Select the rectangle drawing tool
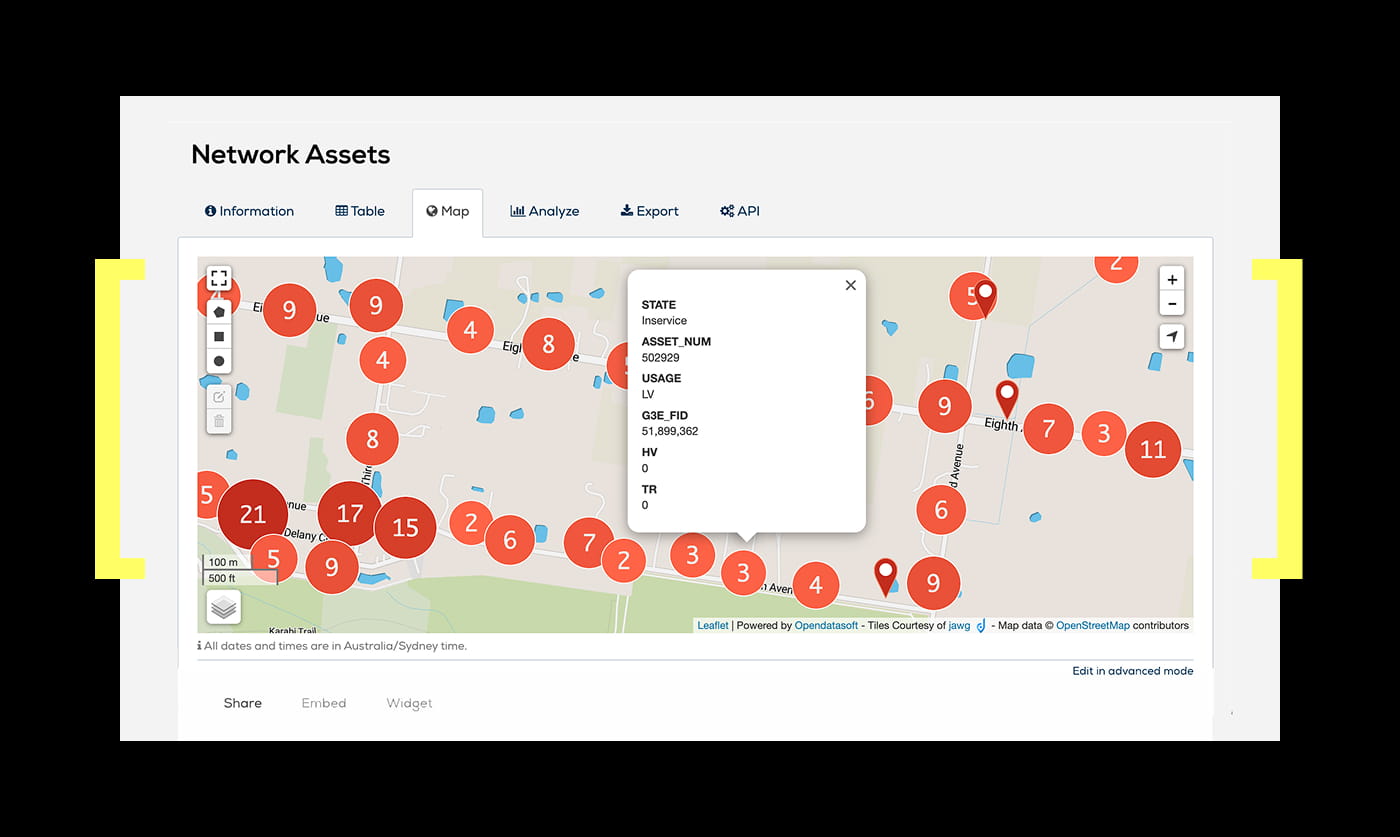 click(x=219, y=337)
